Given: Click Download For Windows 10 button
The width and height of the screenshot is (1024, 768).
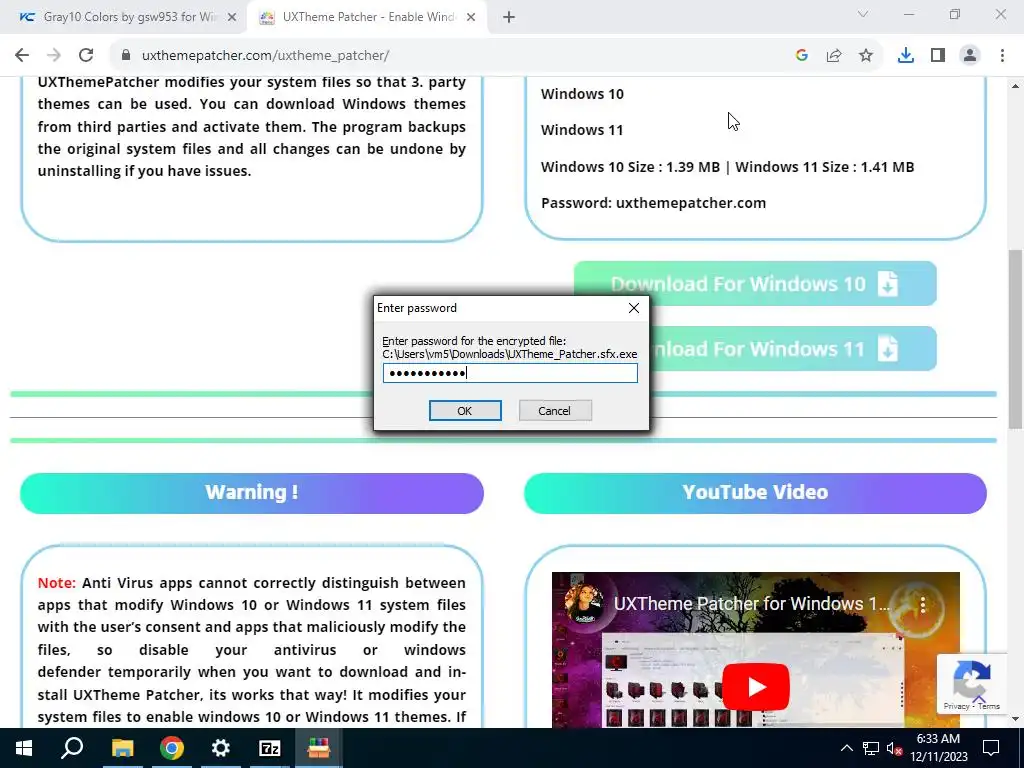Looking at the screenshot, I should point(755,283).
